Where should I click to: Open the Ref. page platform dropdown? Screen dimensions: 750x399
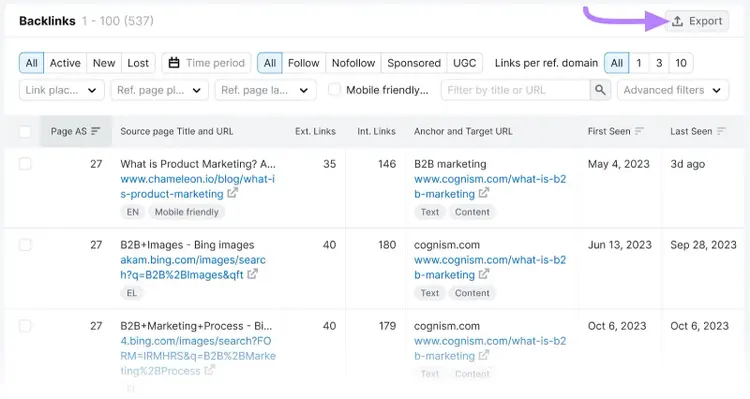[x=159, y=90]
